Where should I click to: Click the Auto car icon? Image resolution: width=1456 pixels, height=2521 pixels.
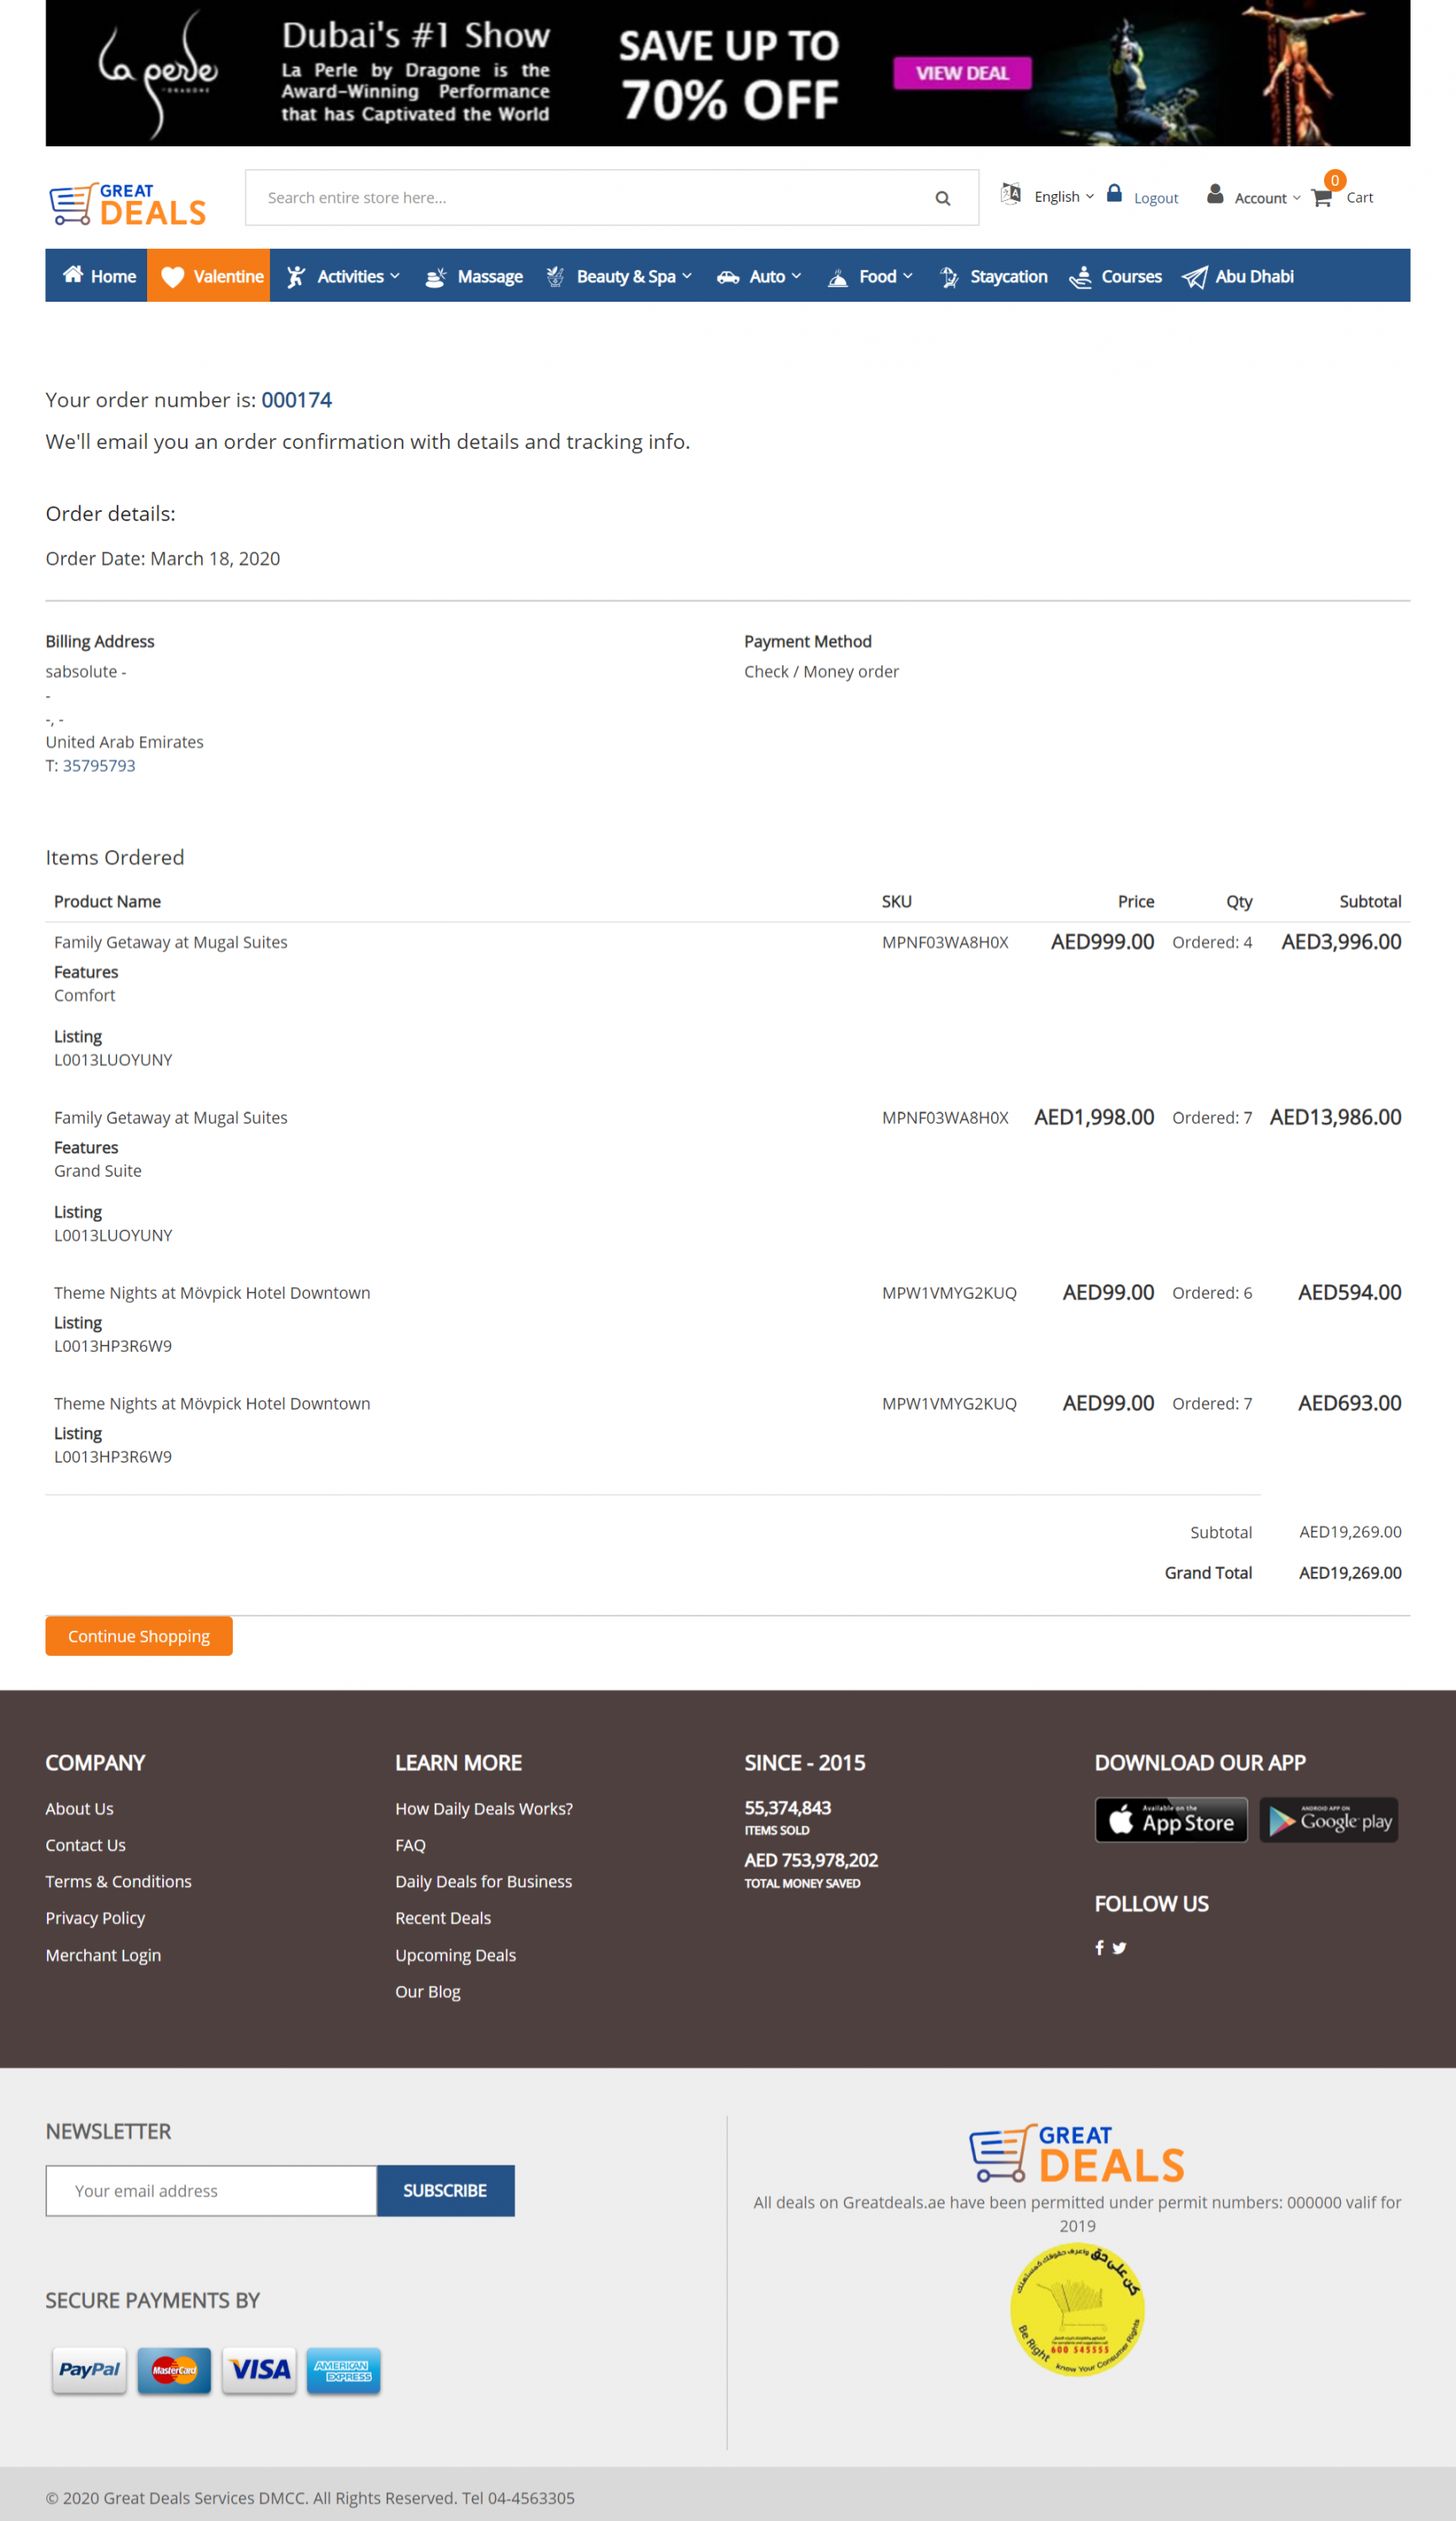(728, 277)
